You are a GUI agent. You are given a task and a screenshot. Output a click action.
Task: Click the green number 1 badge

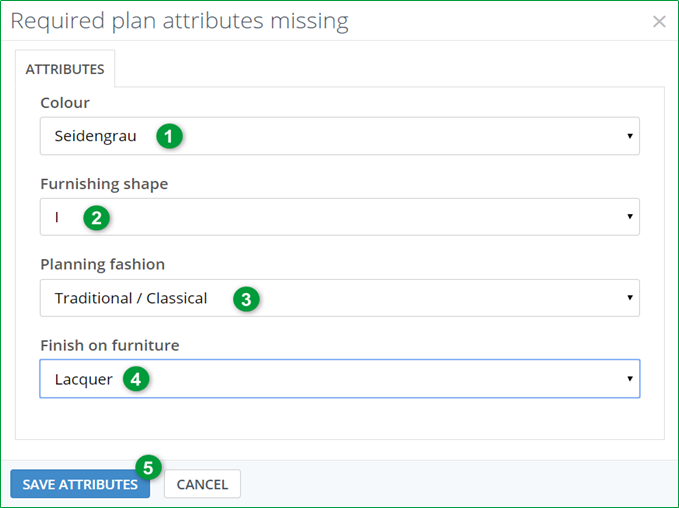(x=170, y=136)
